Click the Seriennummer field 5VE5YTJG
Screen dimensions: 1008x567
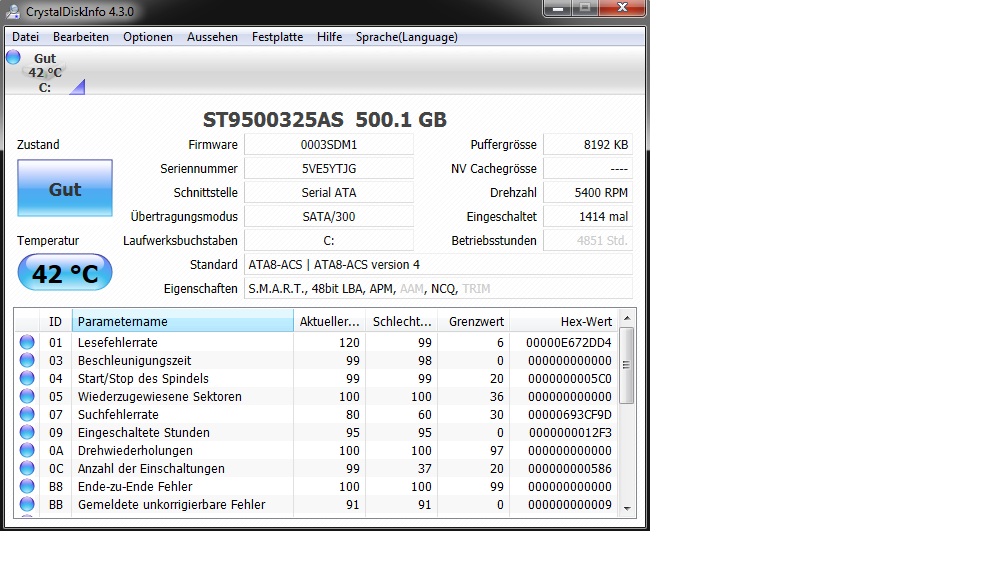click(329, 168)
